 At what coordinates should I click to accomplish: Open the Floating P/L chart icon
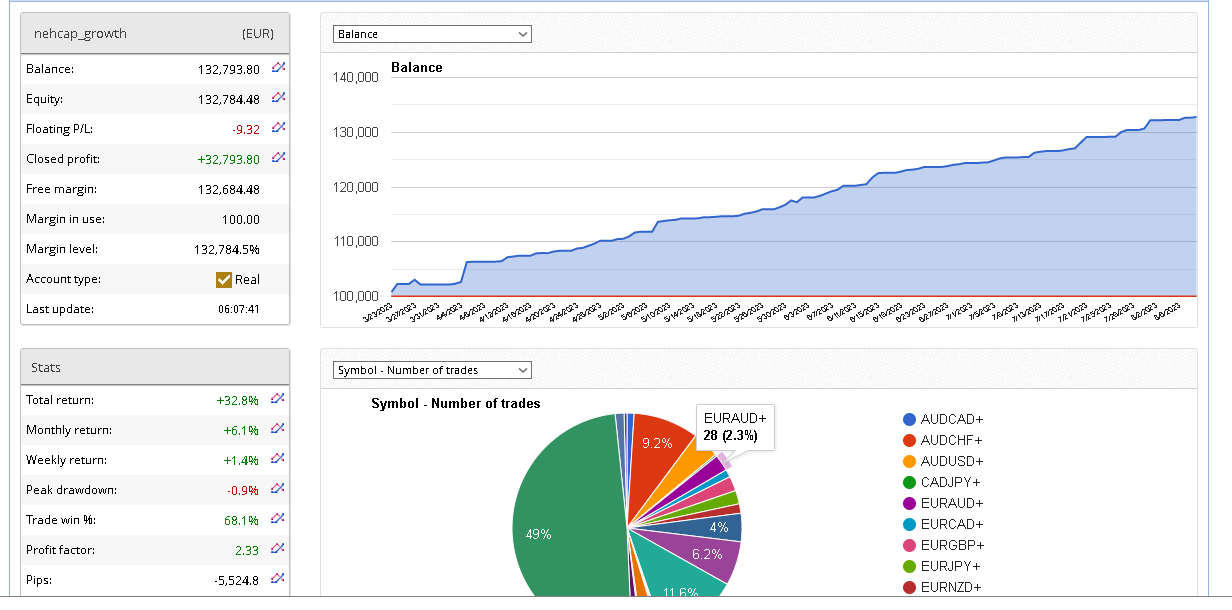point(279,128)
